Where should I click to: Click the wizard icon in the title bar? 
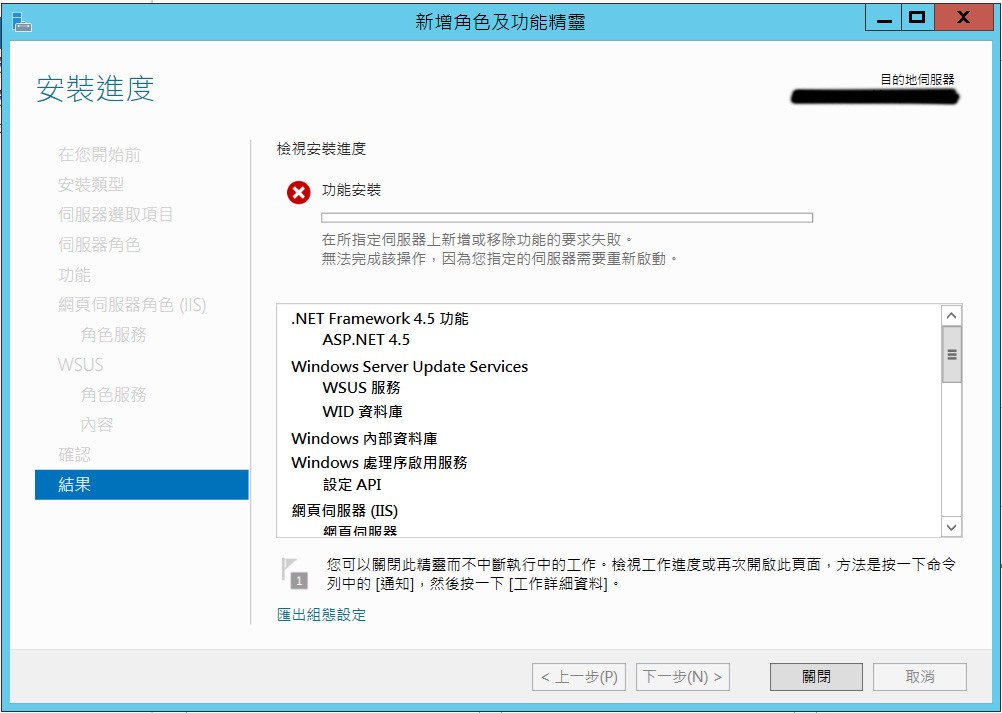22,22
